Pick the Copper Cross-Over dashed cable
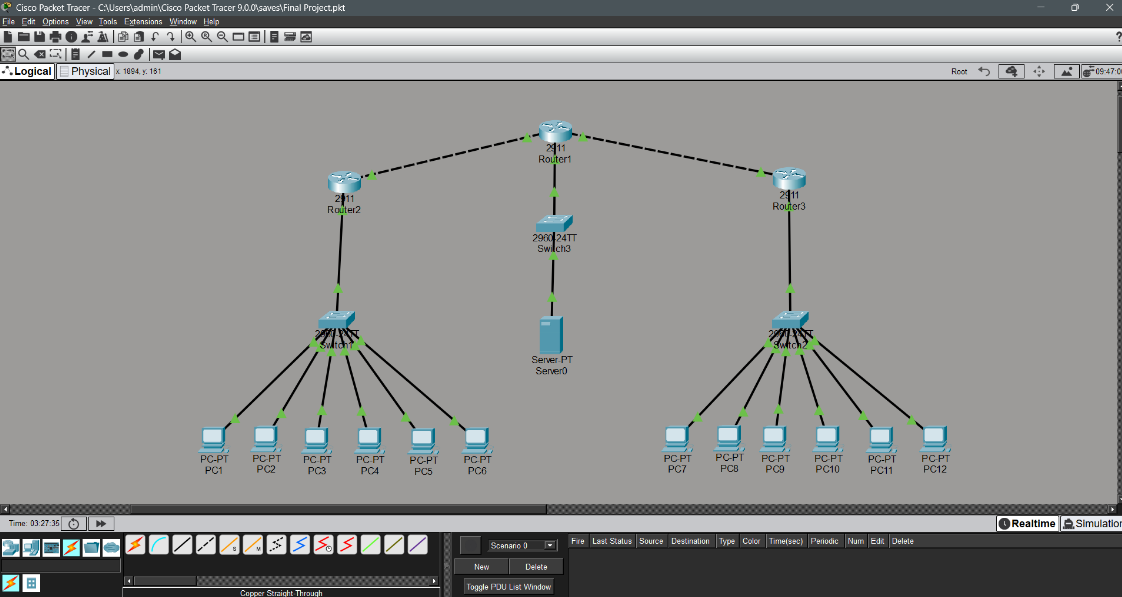Viewport: 1122px width, 597px height. click(x=205, y=545)
